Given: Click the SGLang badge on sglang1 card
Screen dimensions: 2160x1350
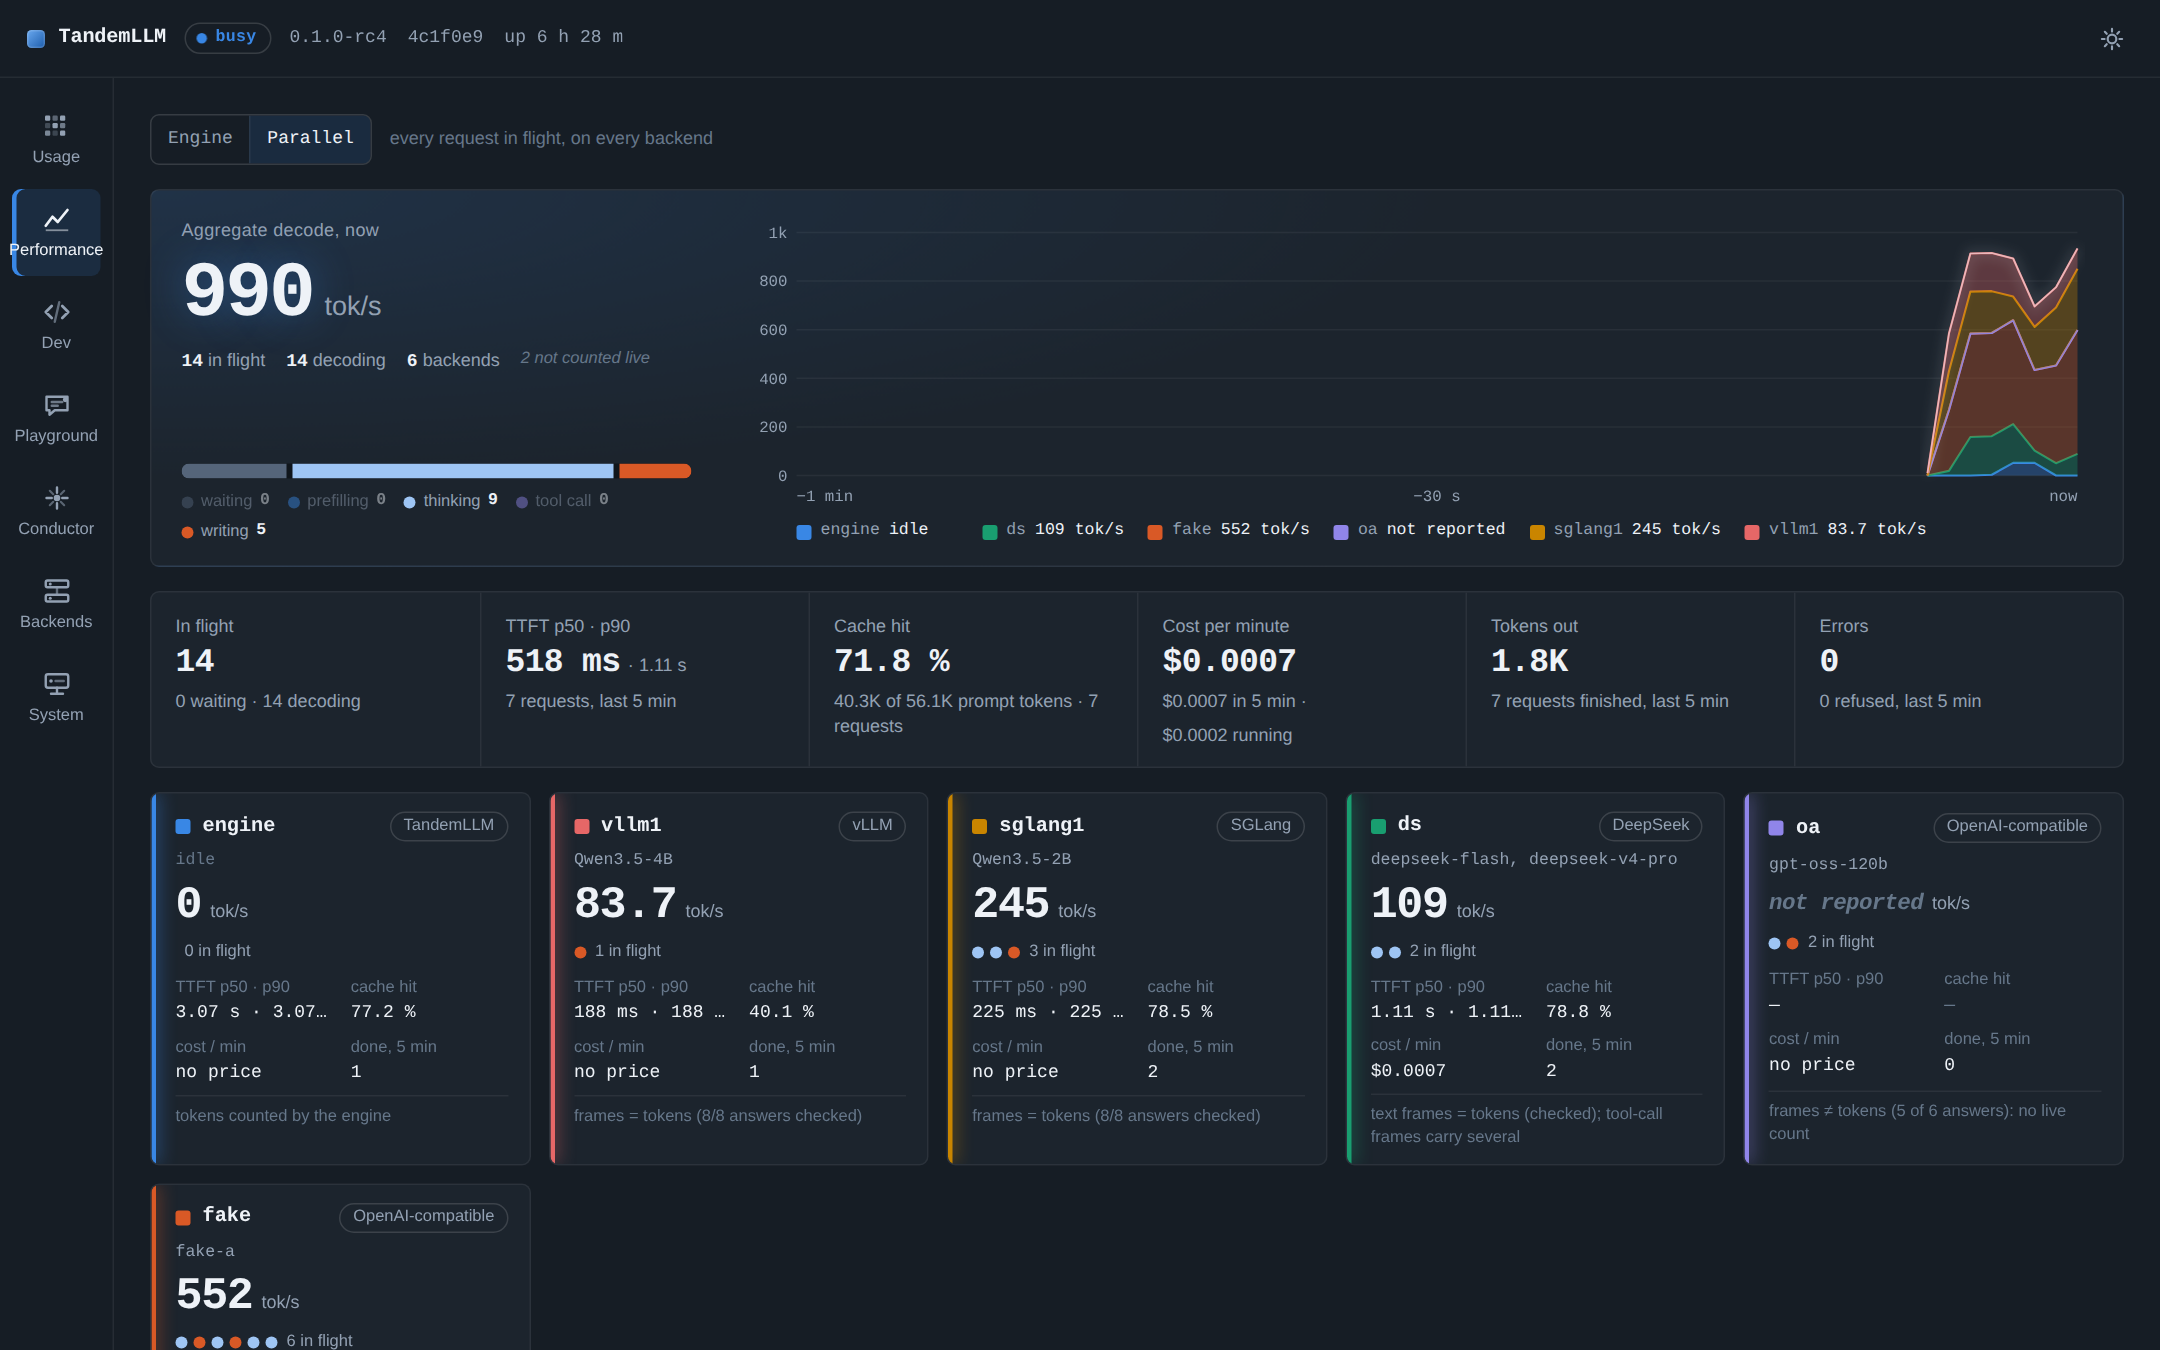Looking at the screenshot, I should pos(1260,825).
